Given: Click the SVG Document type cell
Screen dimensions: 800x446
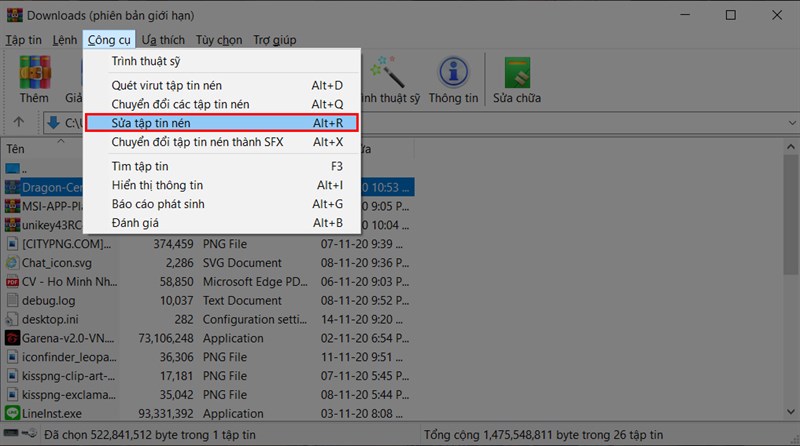Looking at the screenshot, I should pos(242,263).
